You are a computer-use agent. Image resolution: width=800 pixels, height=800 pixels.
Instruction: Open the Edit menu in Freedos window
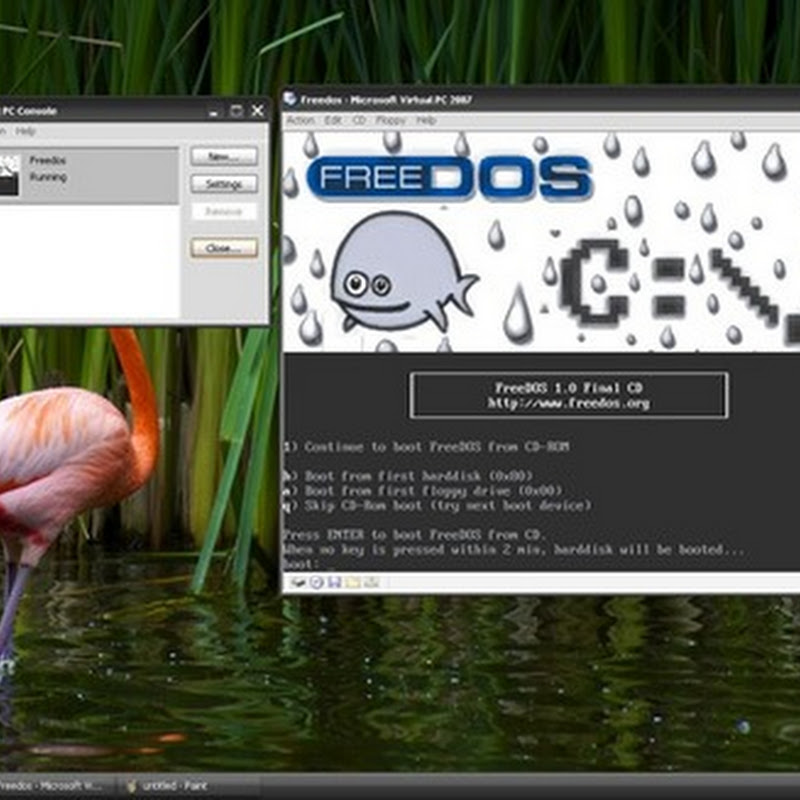click(333, 120)
